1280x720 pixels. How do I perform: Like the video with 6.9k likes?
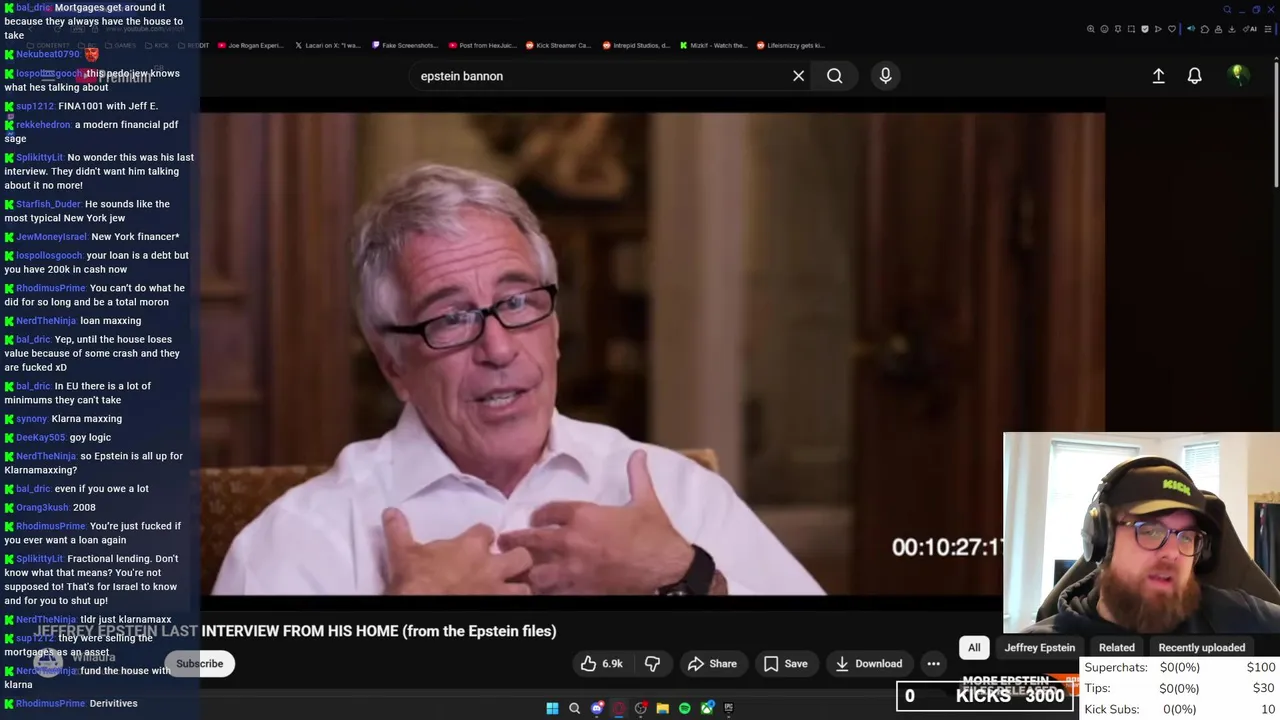[x=602, y=664]
